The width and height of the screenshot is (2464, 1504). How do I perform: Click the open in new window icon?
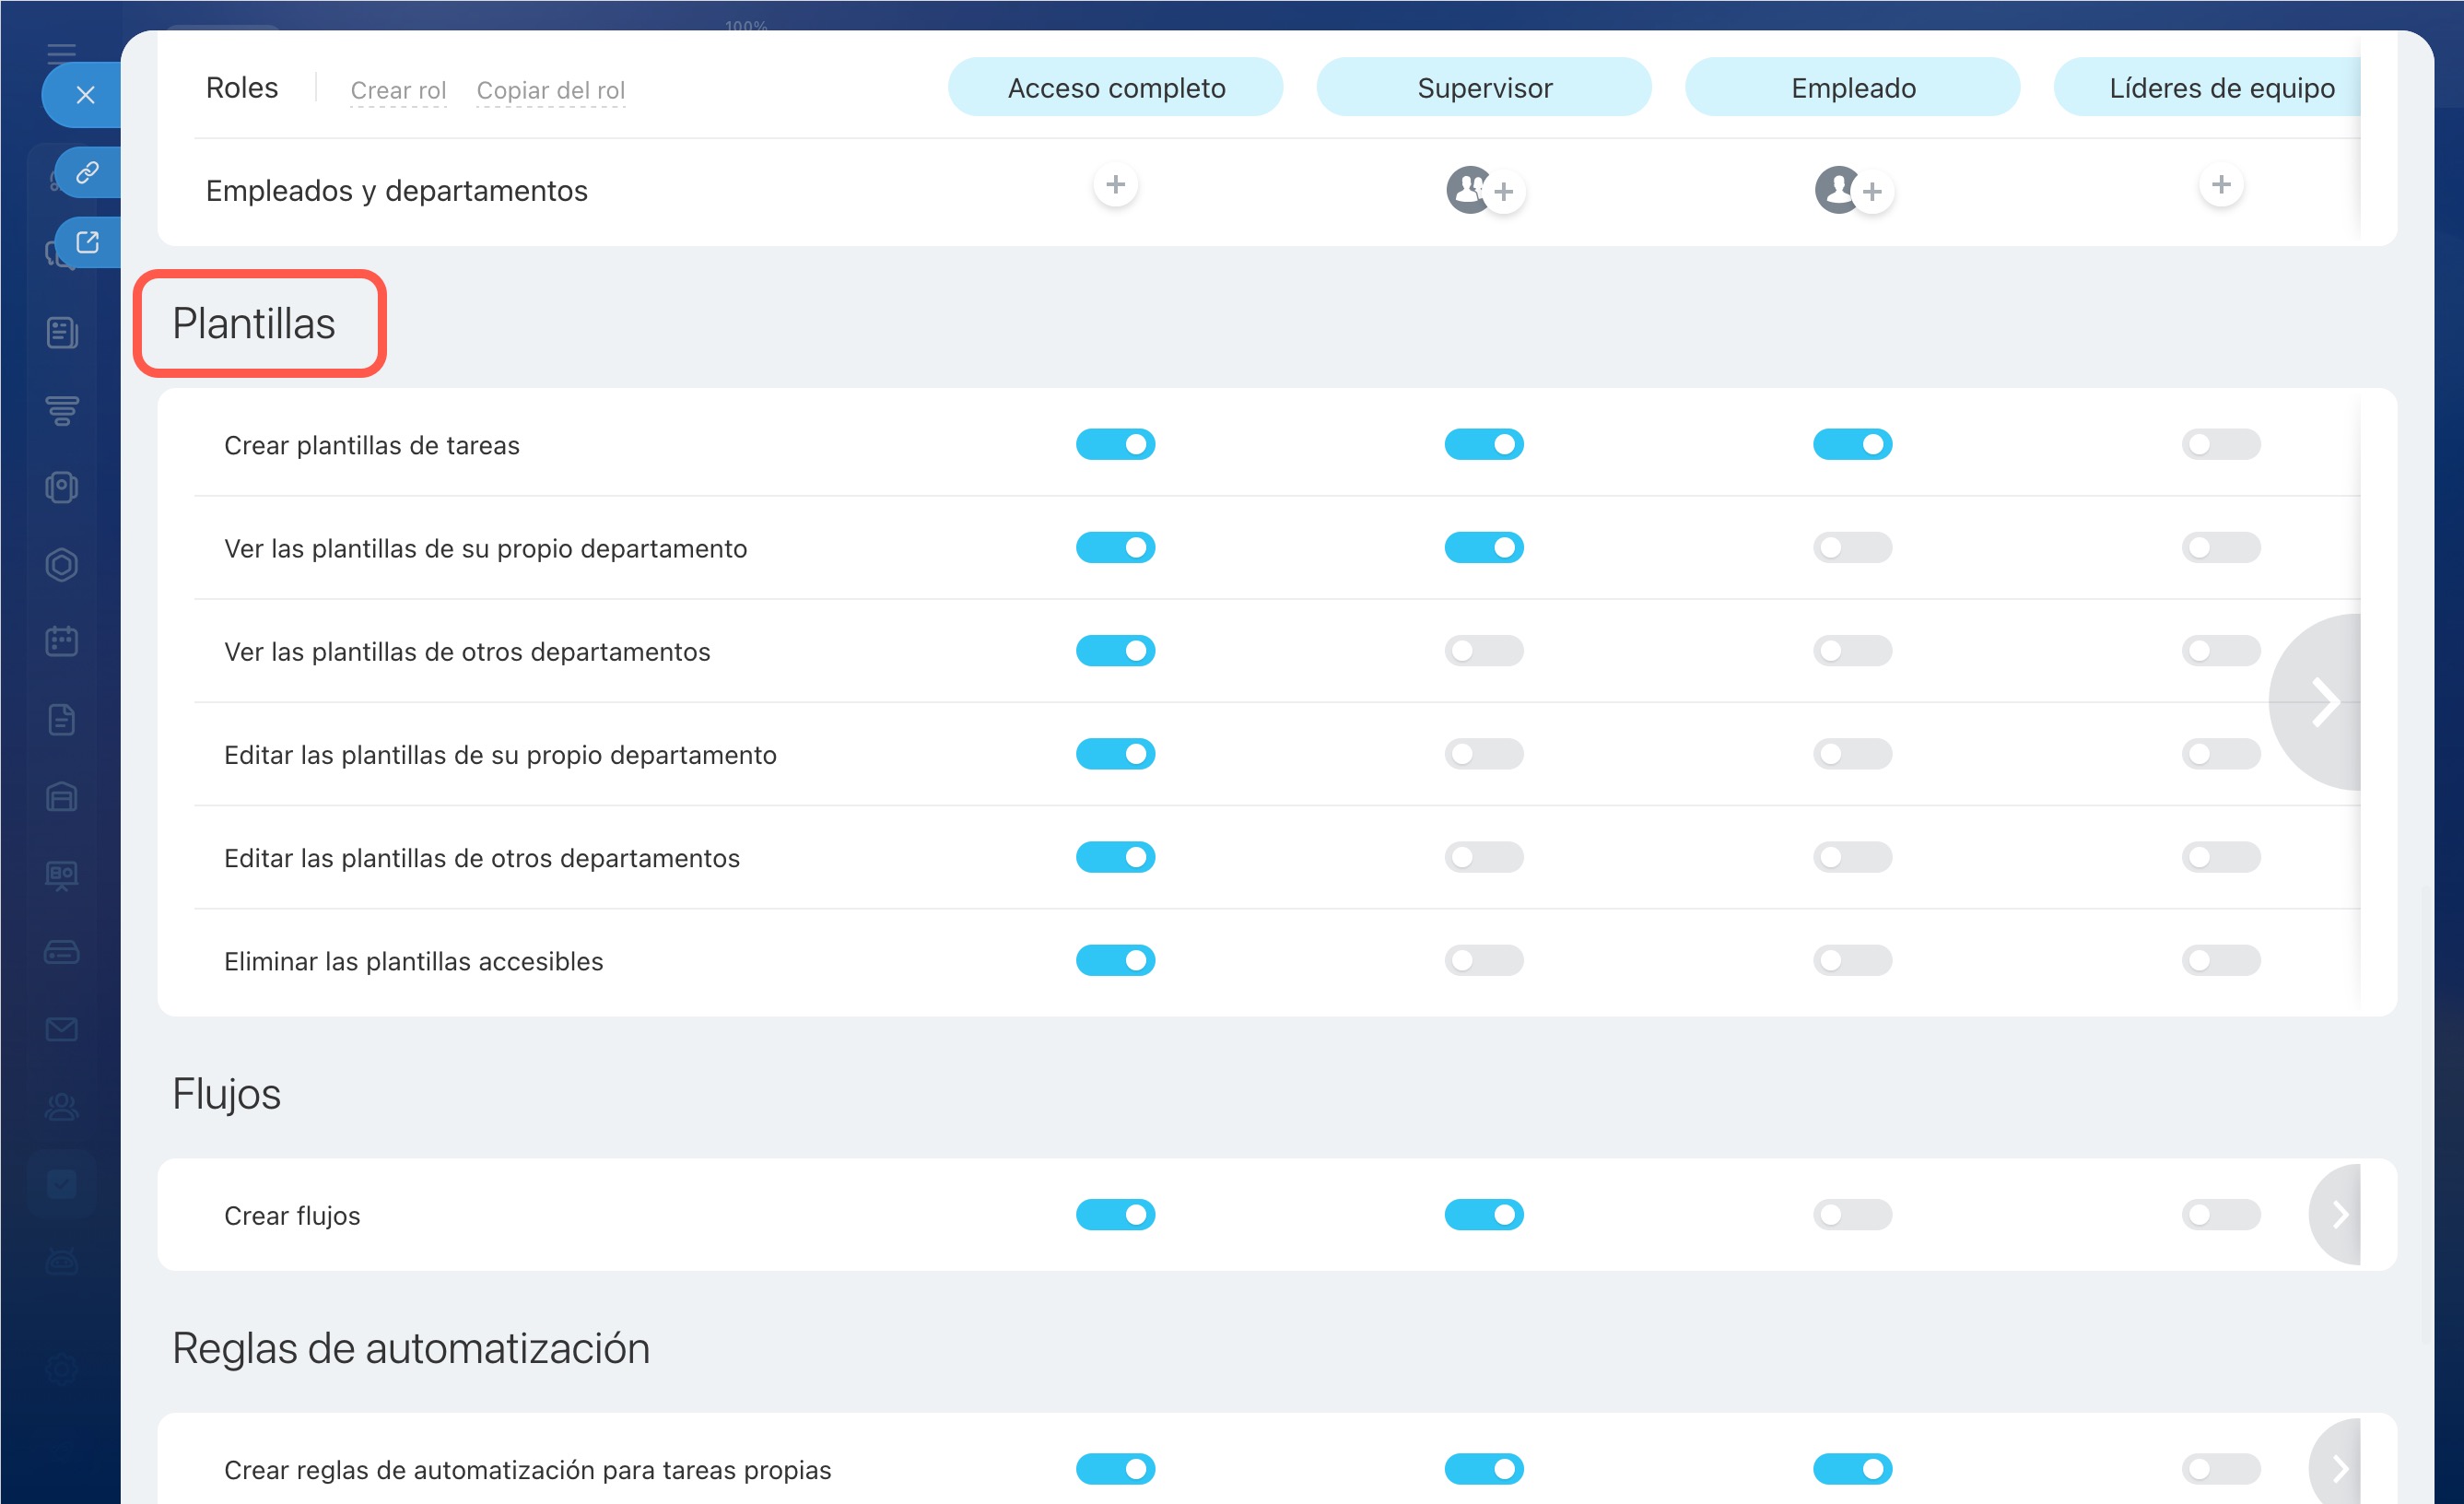tap(88, 242)
